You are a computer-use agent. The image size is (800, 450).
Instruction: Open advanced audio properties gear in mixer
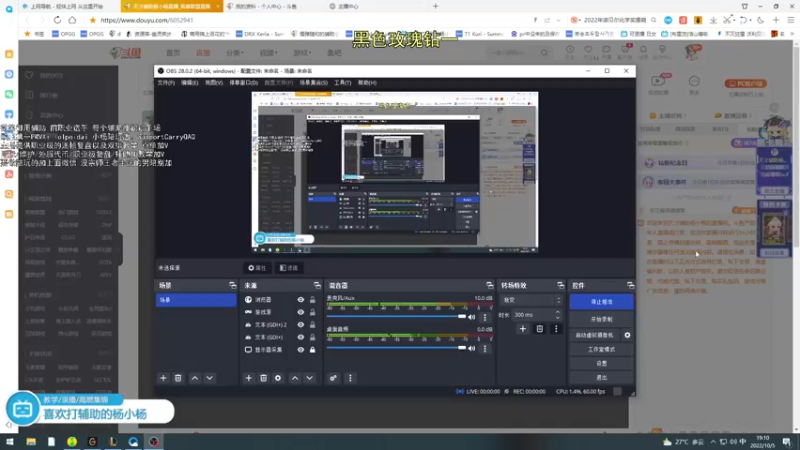[333, 378]
